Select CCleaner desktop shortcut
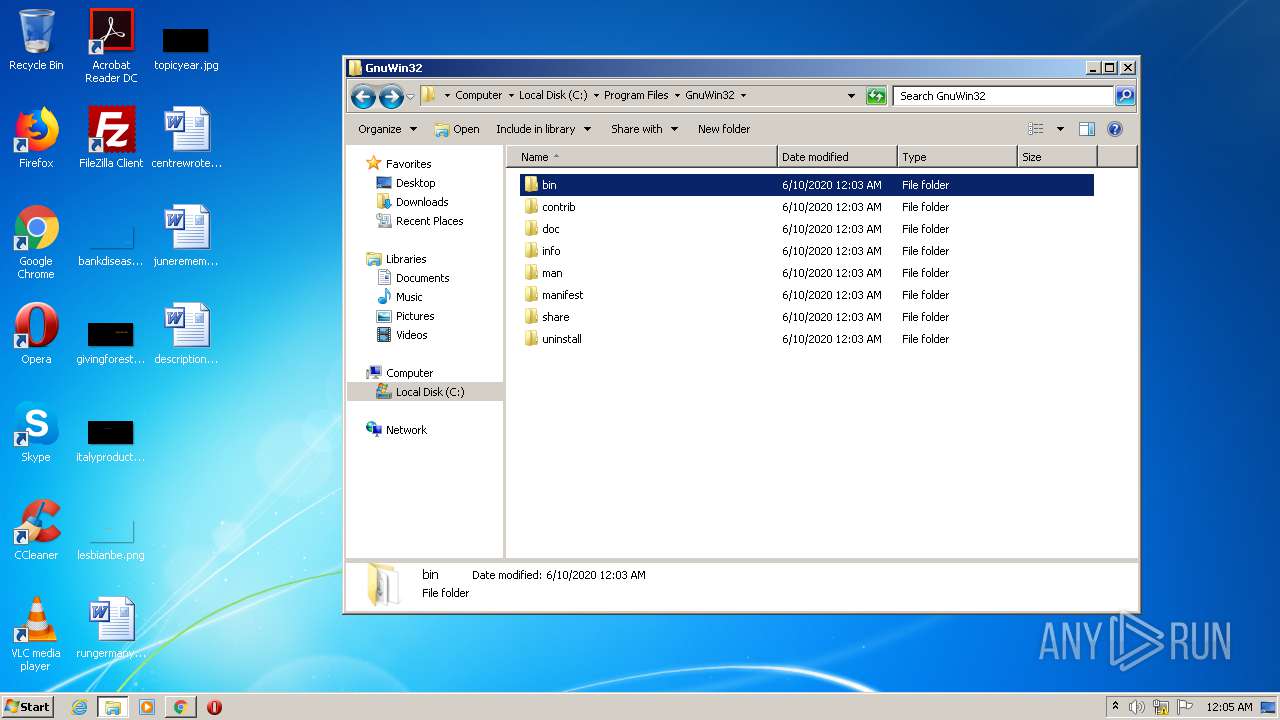Image resolution: width=1280 pixels, height=720 pixels. click(36, 530)
